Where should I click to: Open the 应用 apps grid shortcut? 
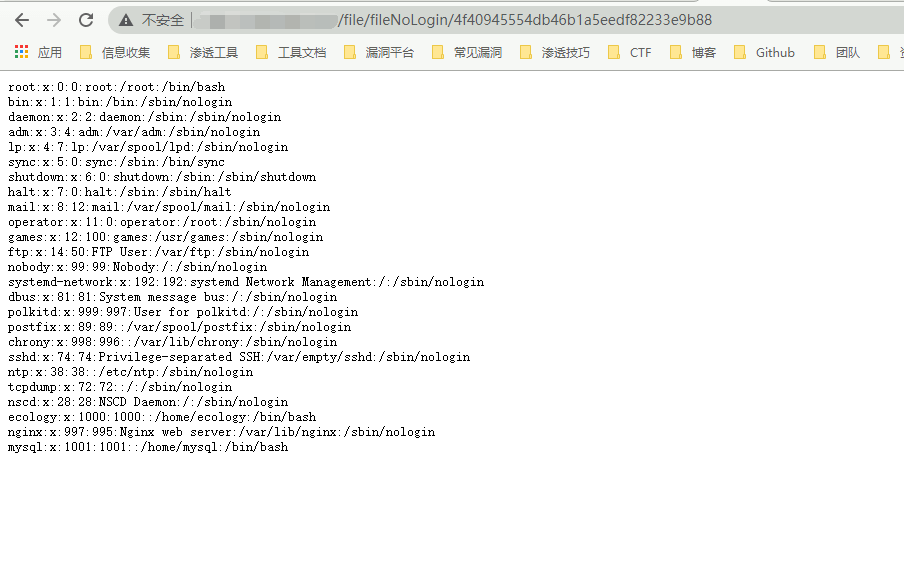(38, 52)
